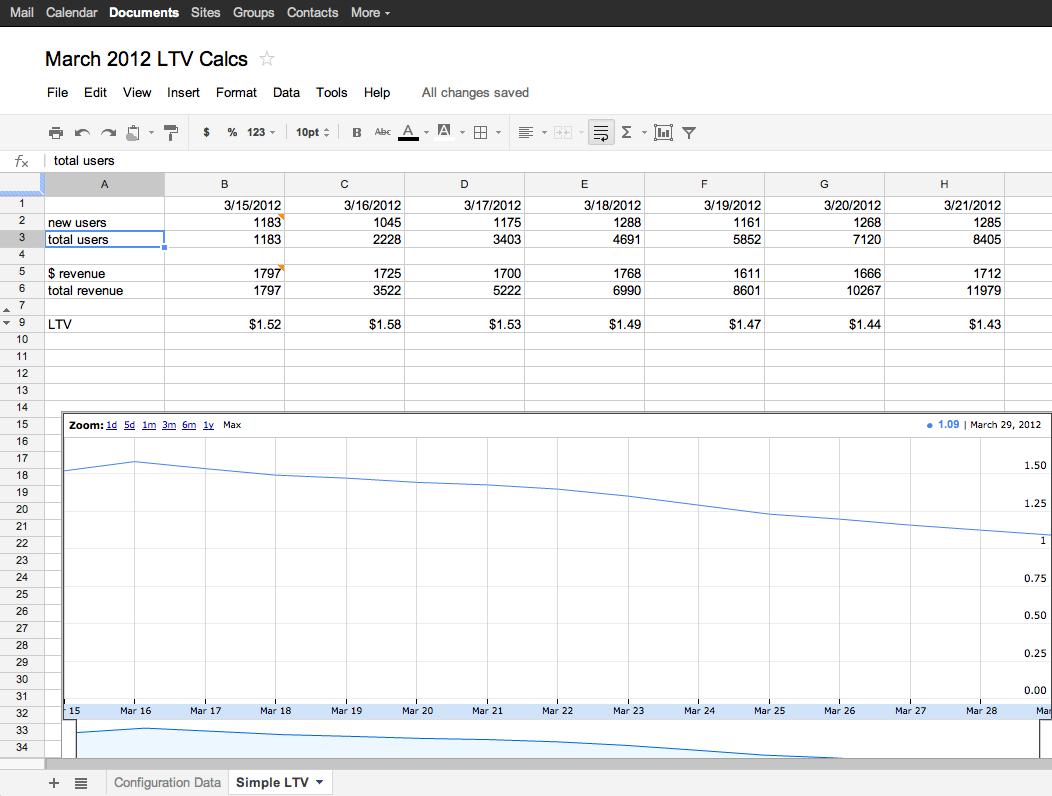
Task: Open the Tools menu
Action: click(x=331, y=93)
